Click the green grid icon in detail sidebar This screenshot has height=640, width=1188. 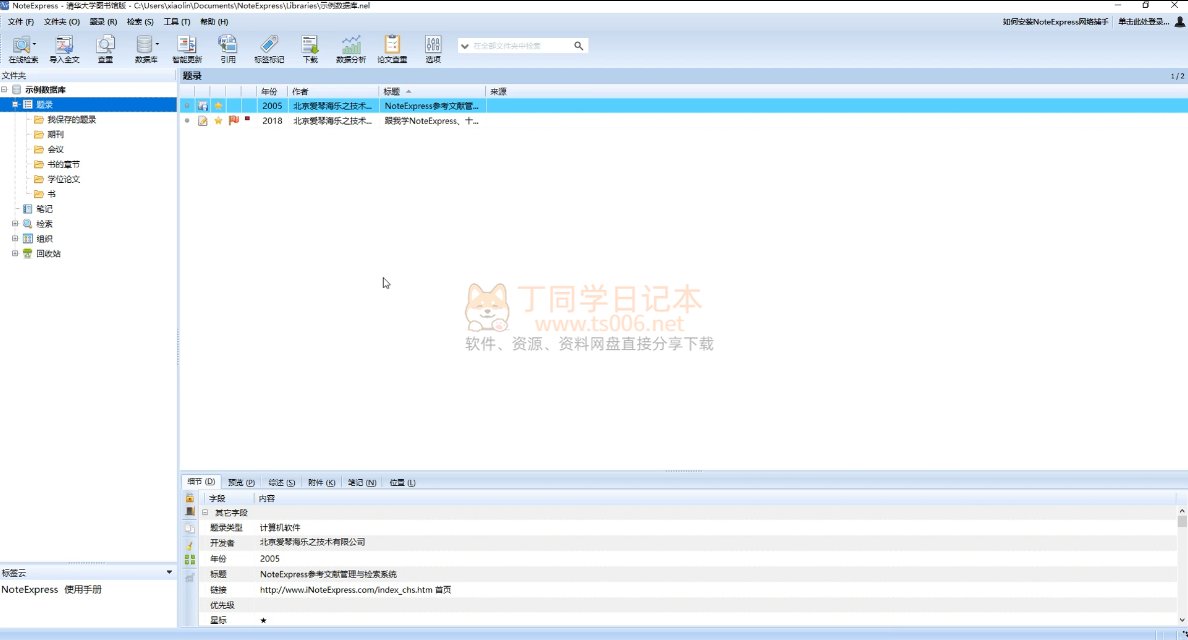click(189, 560)
